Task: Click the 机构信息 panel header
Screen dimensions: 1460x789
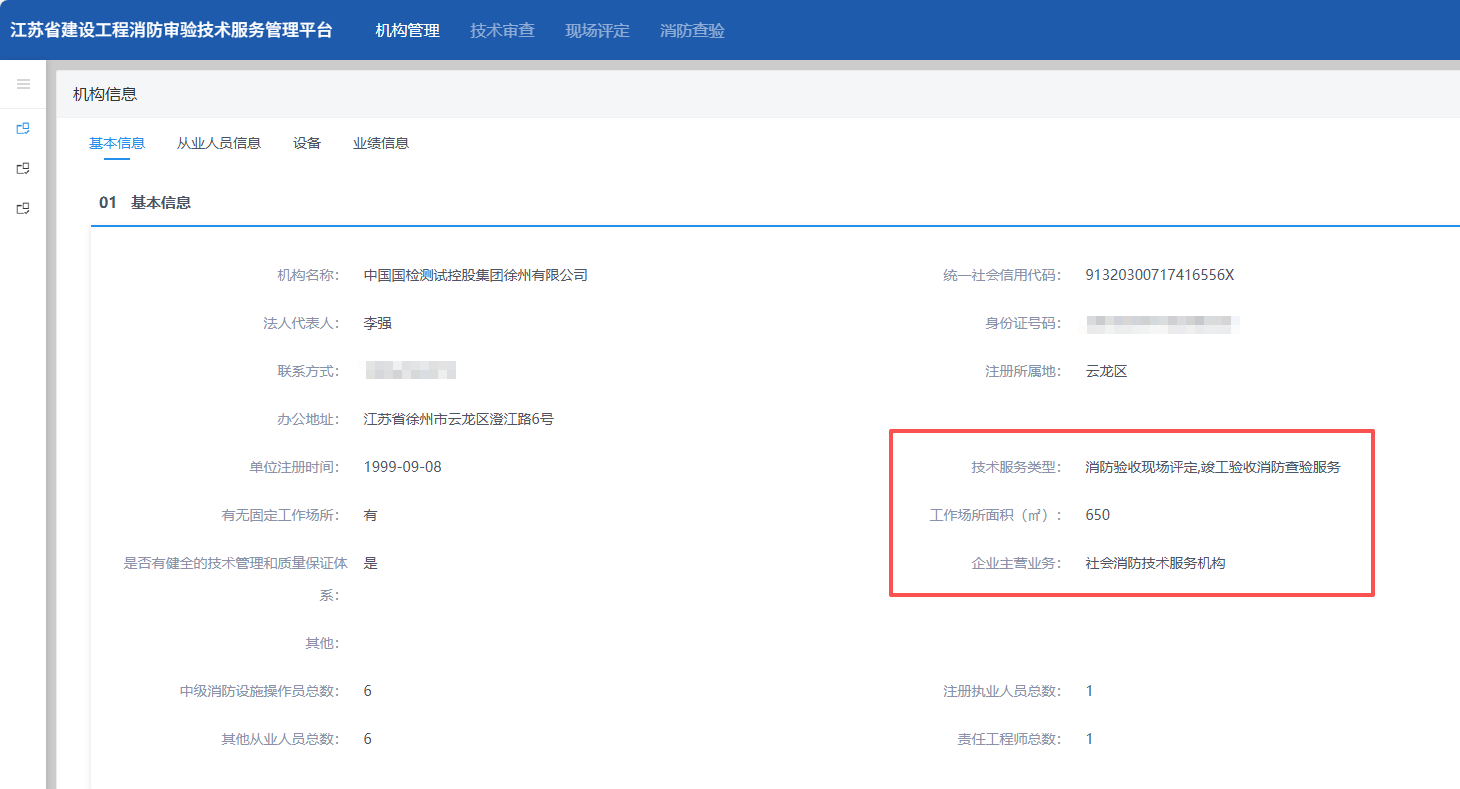Action: [x=105, y=94]
